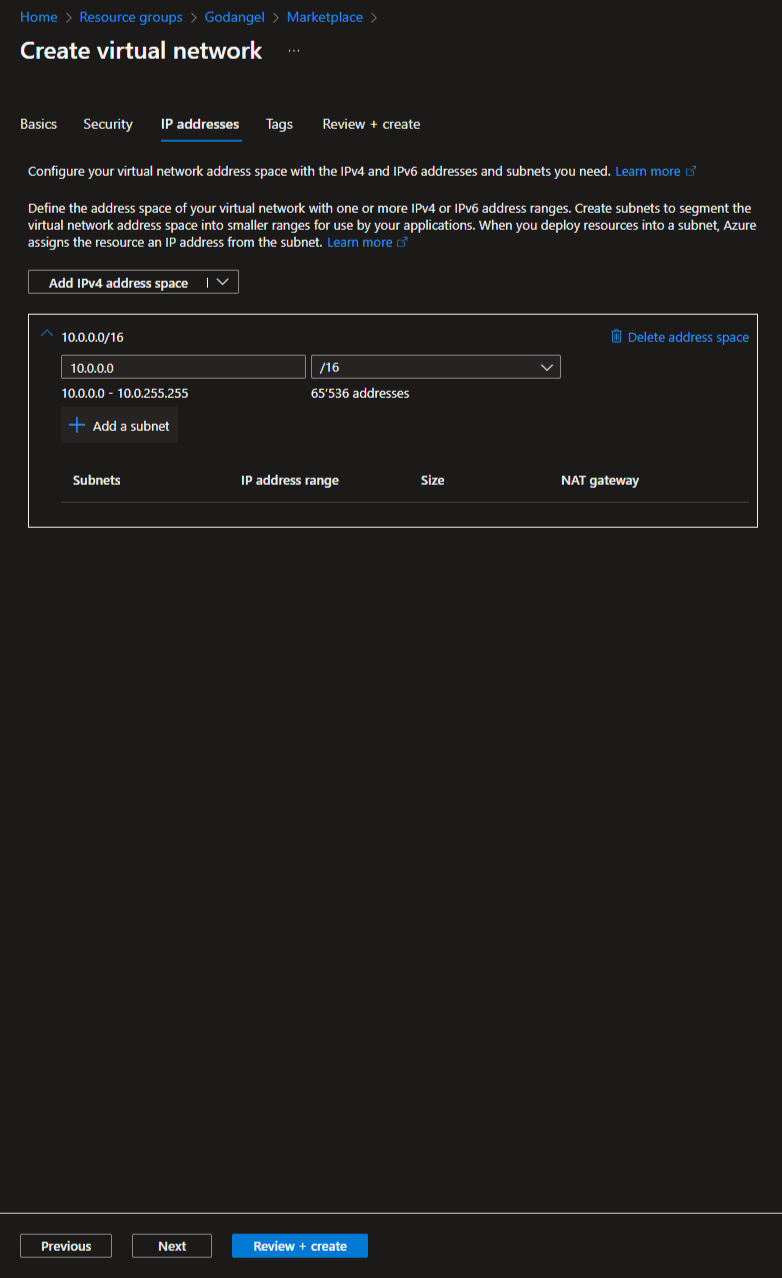The height and width of the screenshot is (1278, 782).
Task: Collapse the 10.0.0.0/16 address space section
Action: click(x=47, y=334)
